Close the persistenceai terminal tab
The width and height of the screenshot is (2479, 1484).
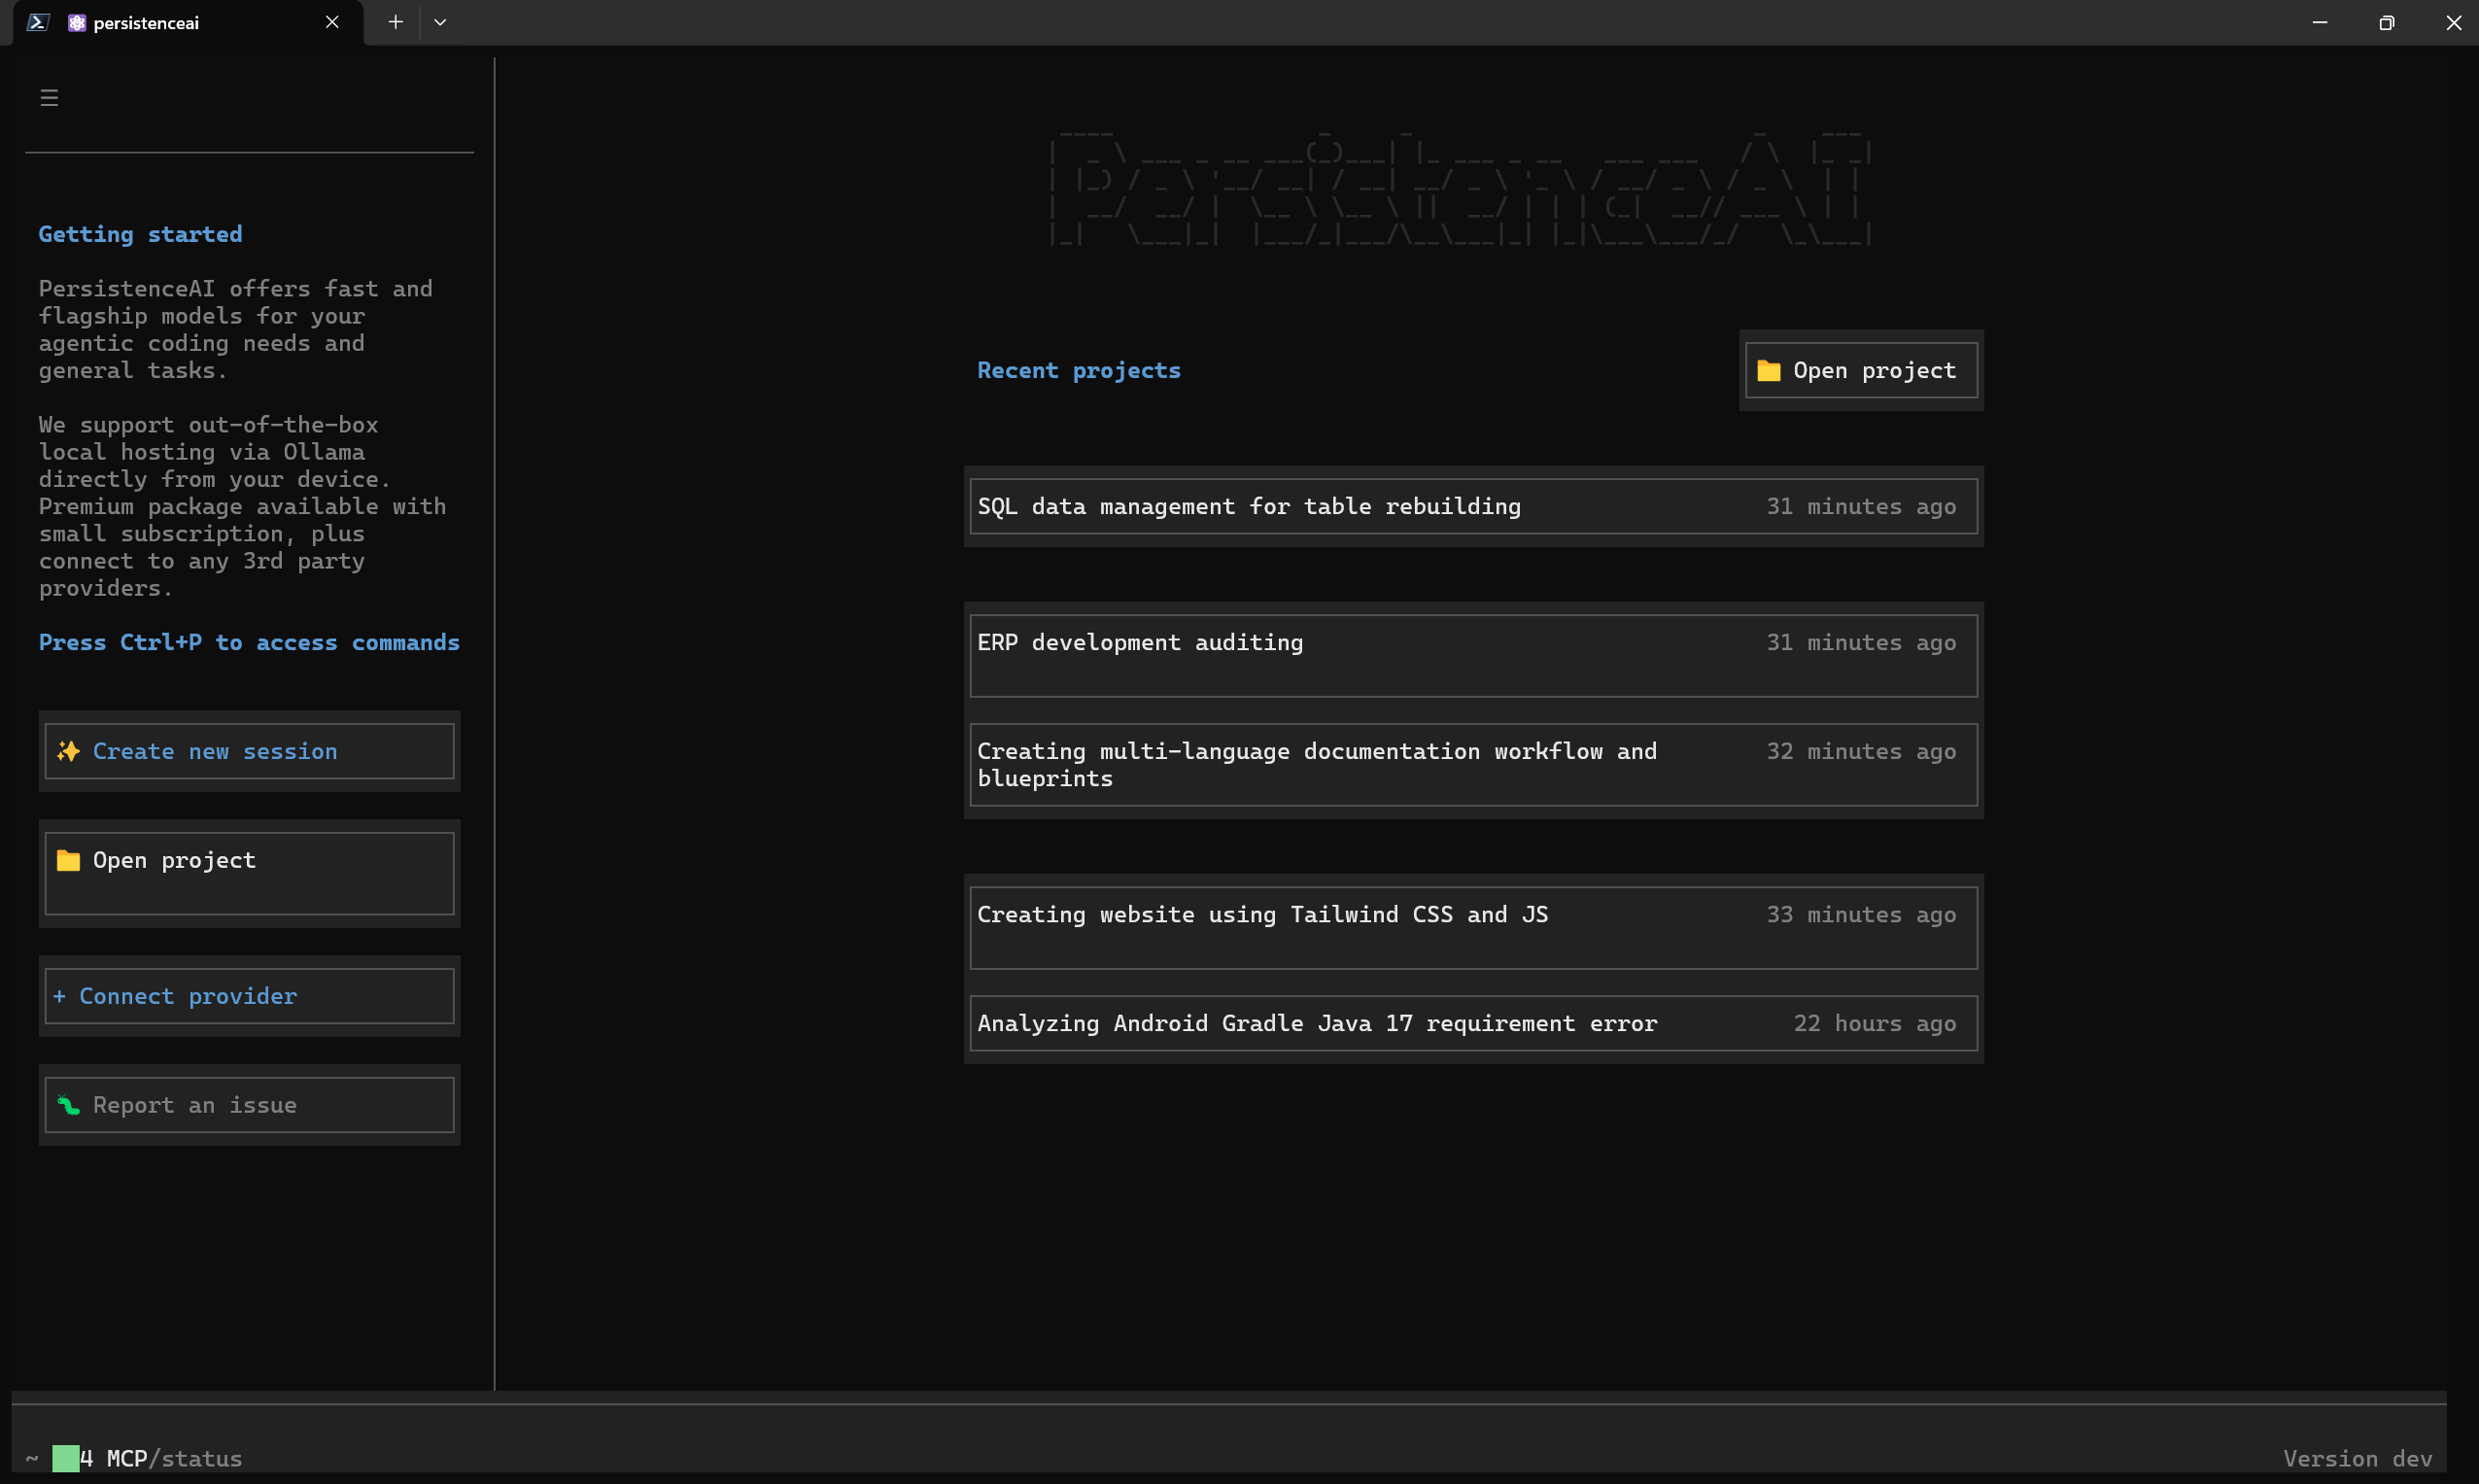(x=332, y=22)
